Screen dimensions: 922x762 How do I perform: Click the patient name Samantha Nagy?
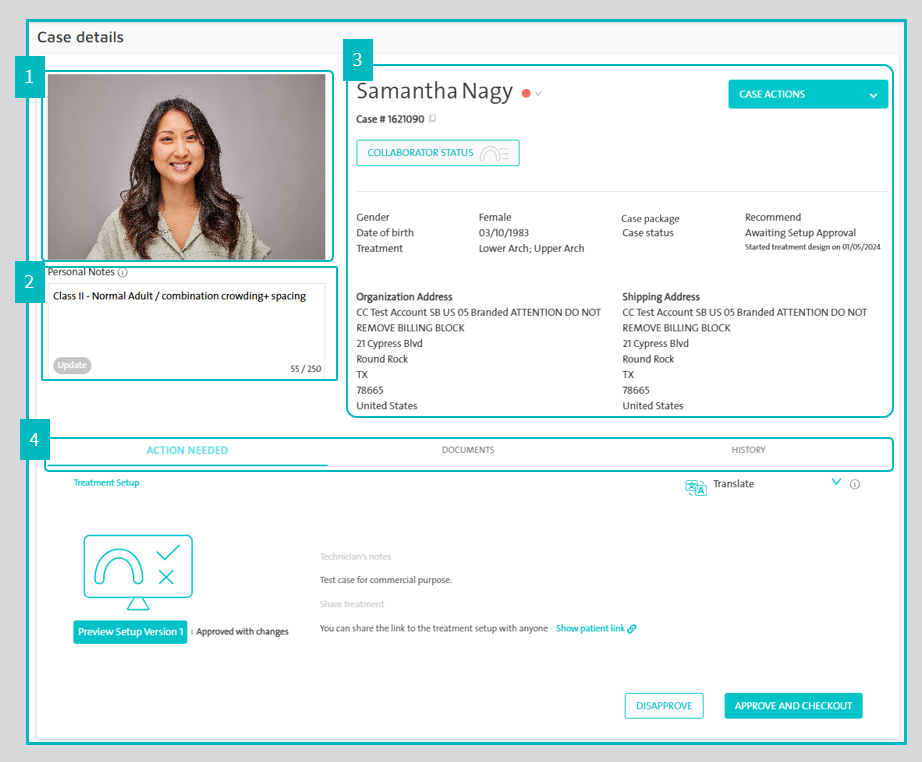pyautogui.click(x=435, y=92)
